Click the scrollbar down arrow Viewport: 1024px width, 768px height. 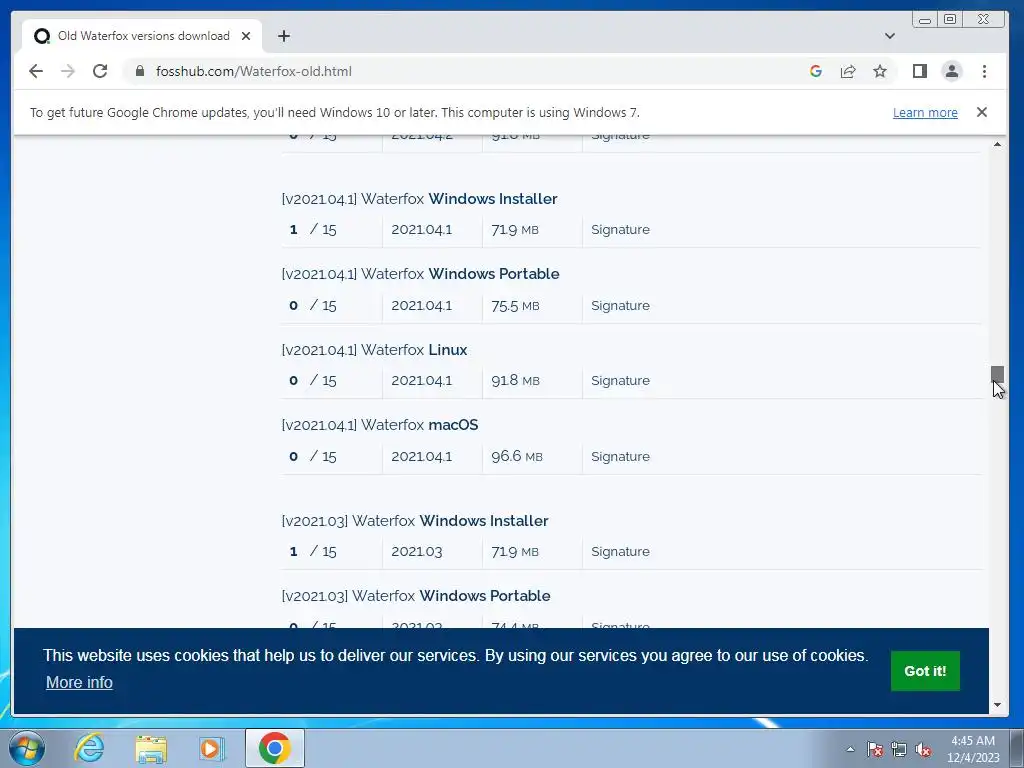[x=997, y=705]
